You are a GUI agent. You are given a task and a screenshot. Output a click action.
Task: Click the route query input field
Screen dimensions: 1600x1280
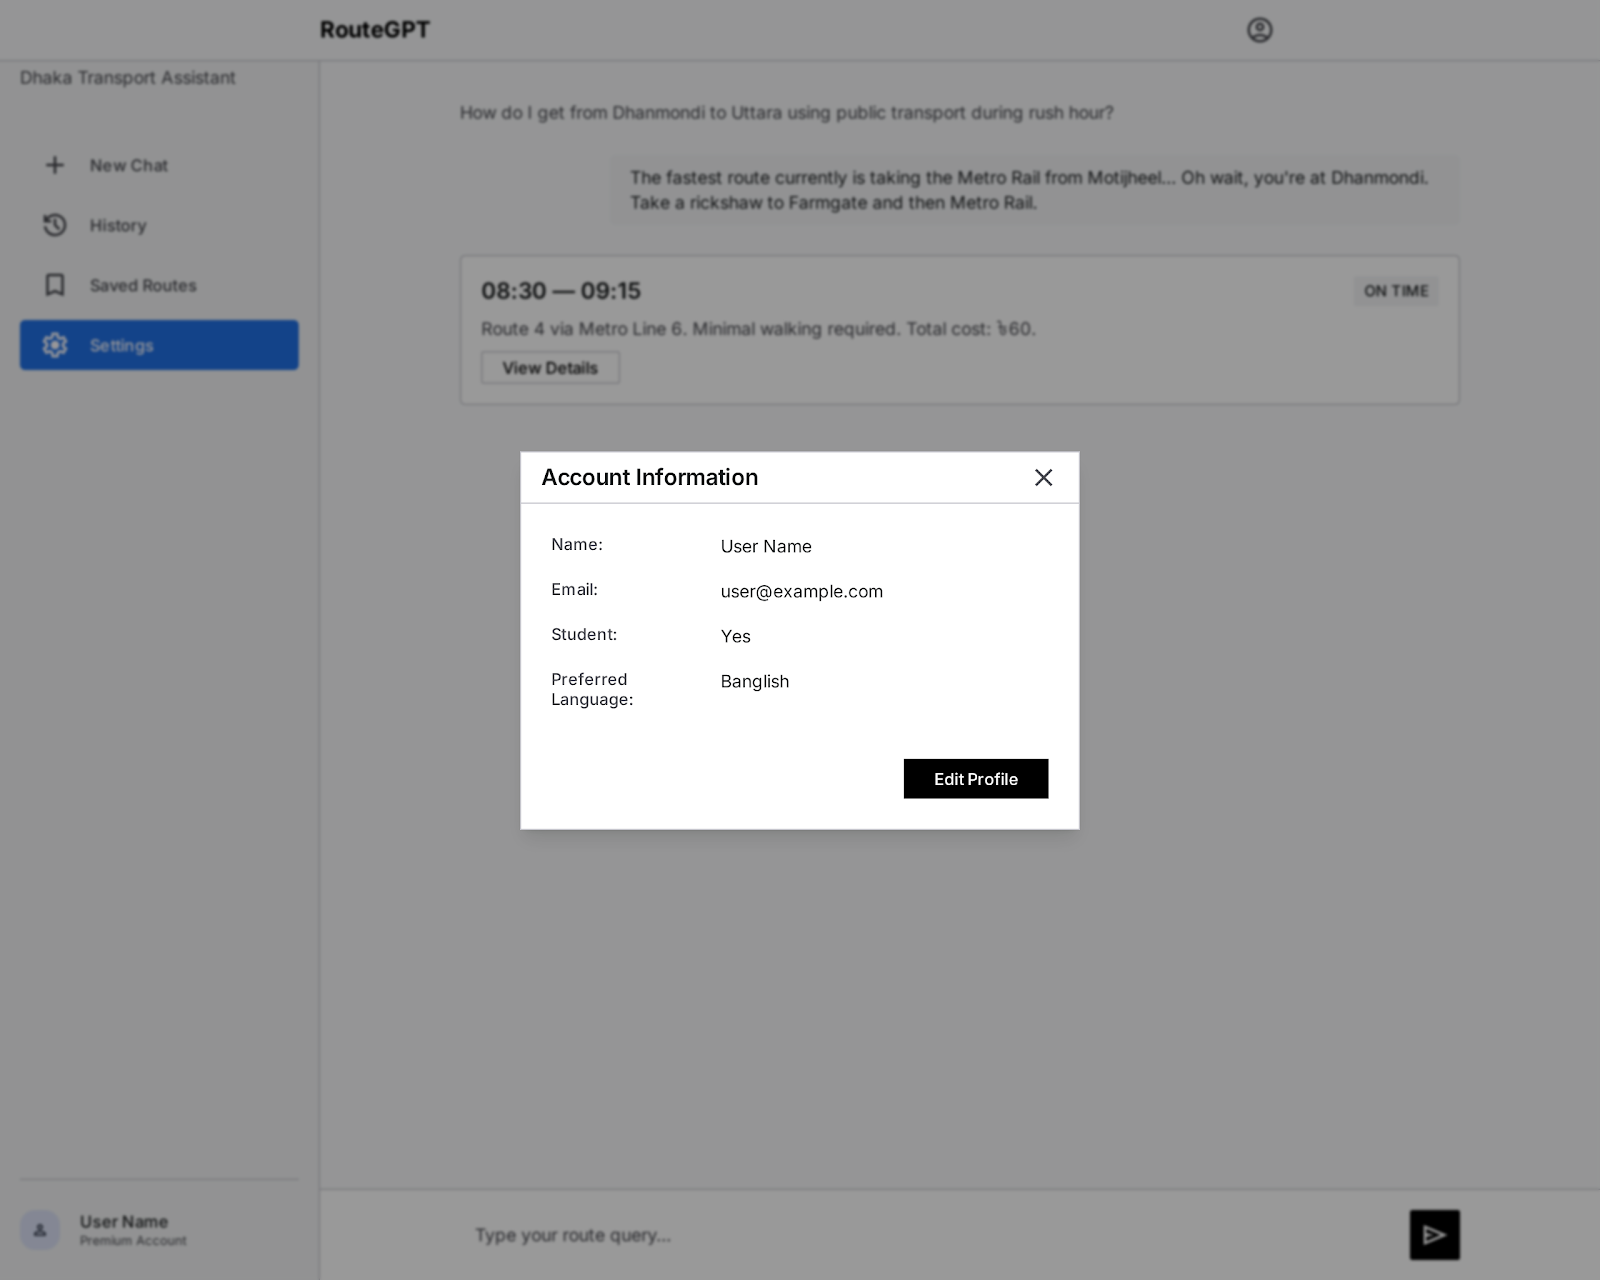click(x=930, y=1235)
